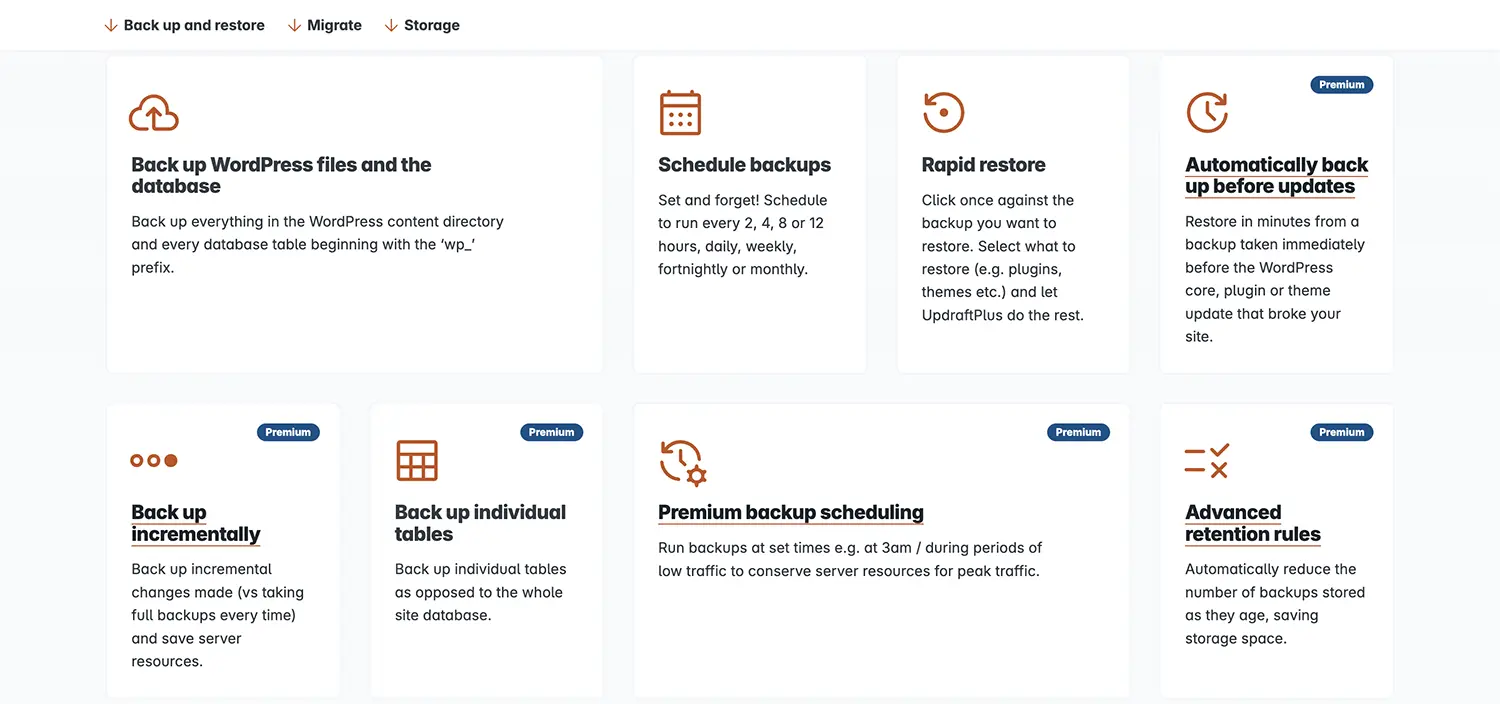Click the table grid icon
The image size is (1500, 704).
point(417,460)
